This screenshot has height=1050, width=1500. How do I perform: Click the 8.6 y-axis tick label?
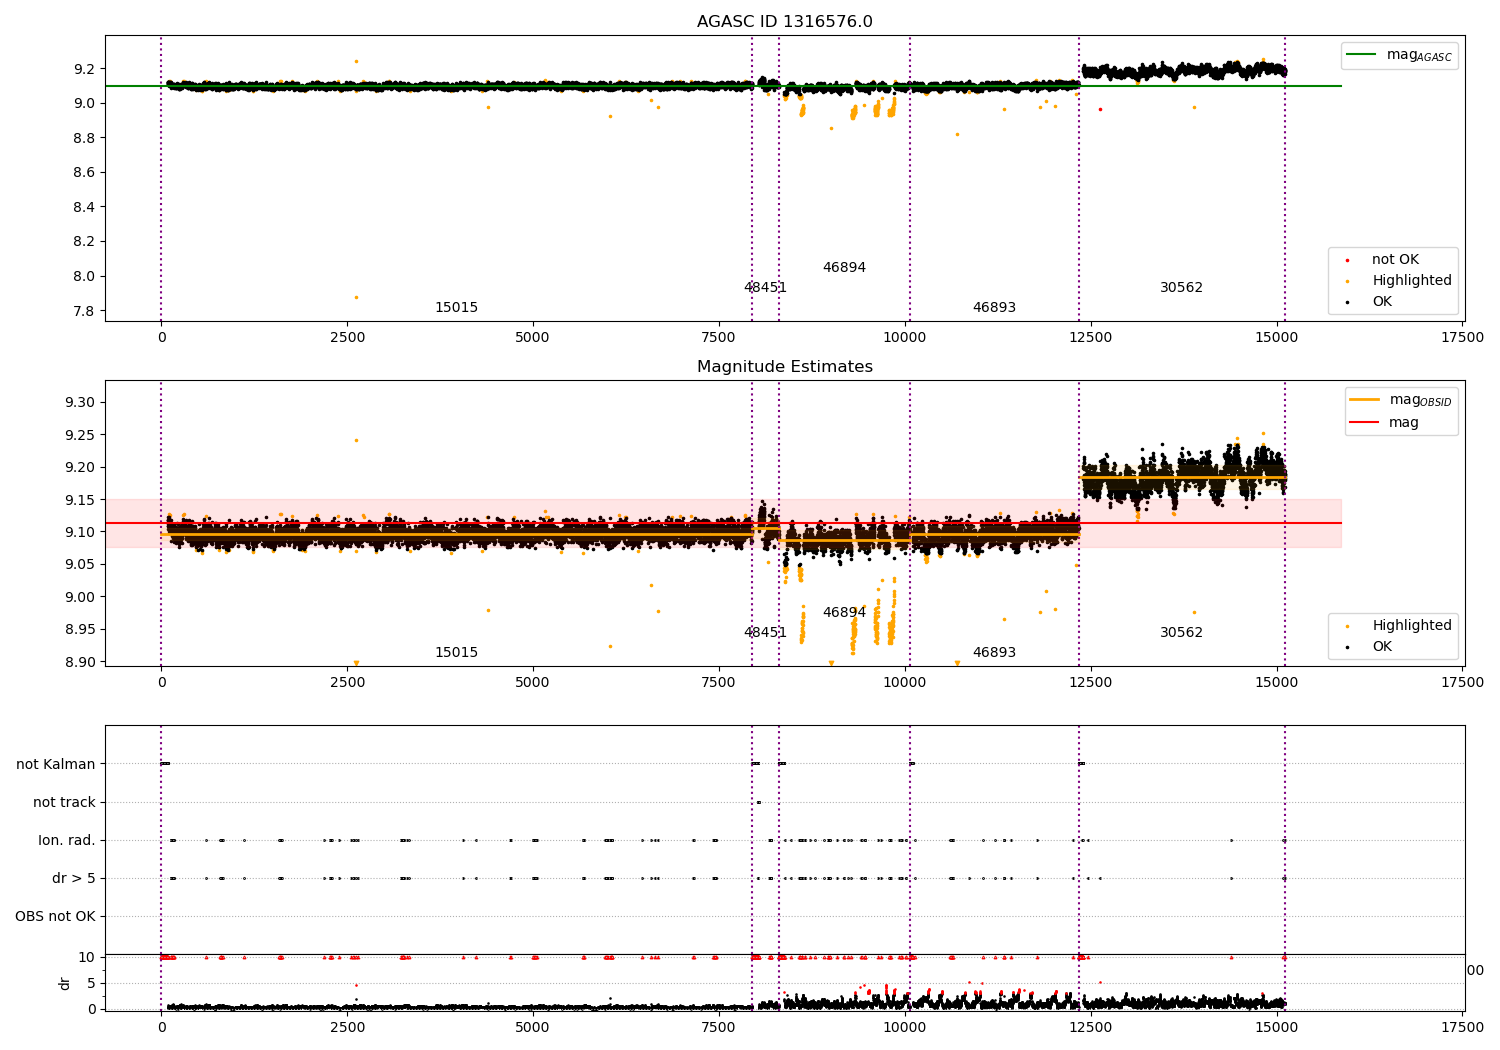(84, 173)
